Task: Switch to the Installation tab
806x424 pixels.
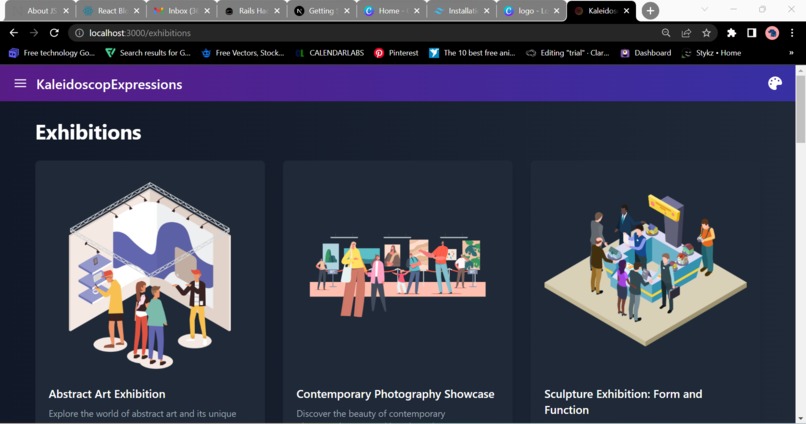Action: 461,11
